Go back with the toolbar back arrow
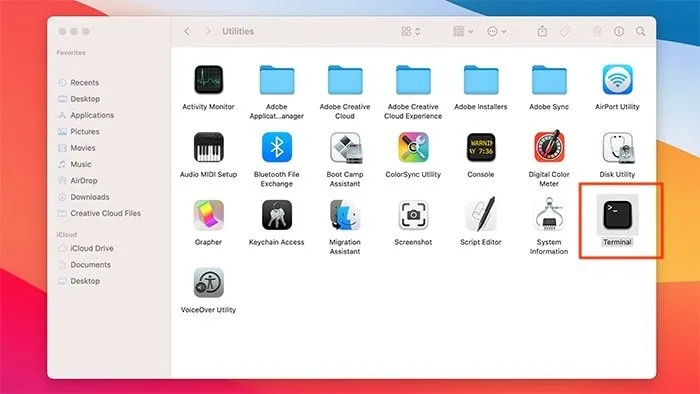The width and height of the screenshot is (700, 394). (187, 31)
